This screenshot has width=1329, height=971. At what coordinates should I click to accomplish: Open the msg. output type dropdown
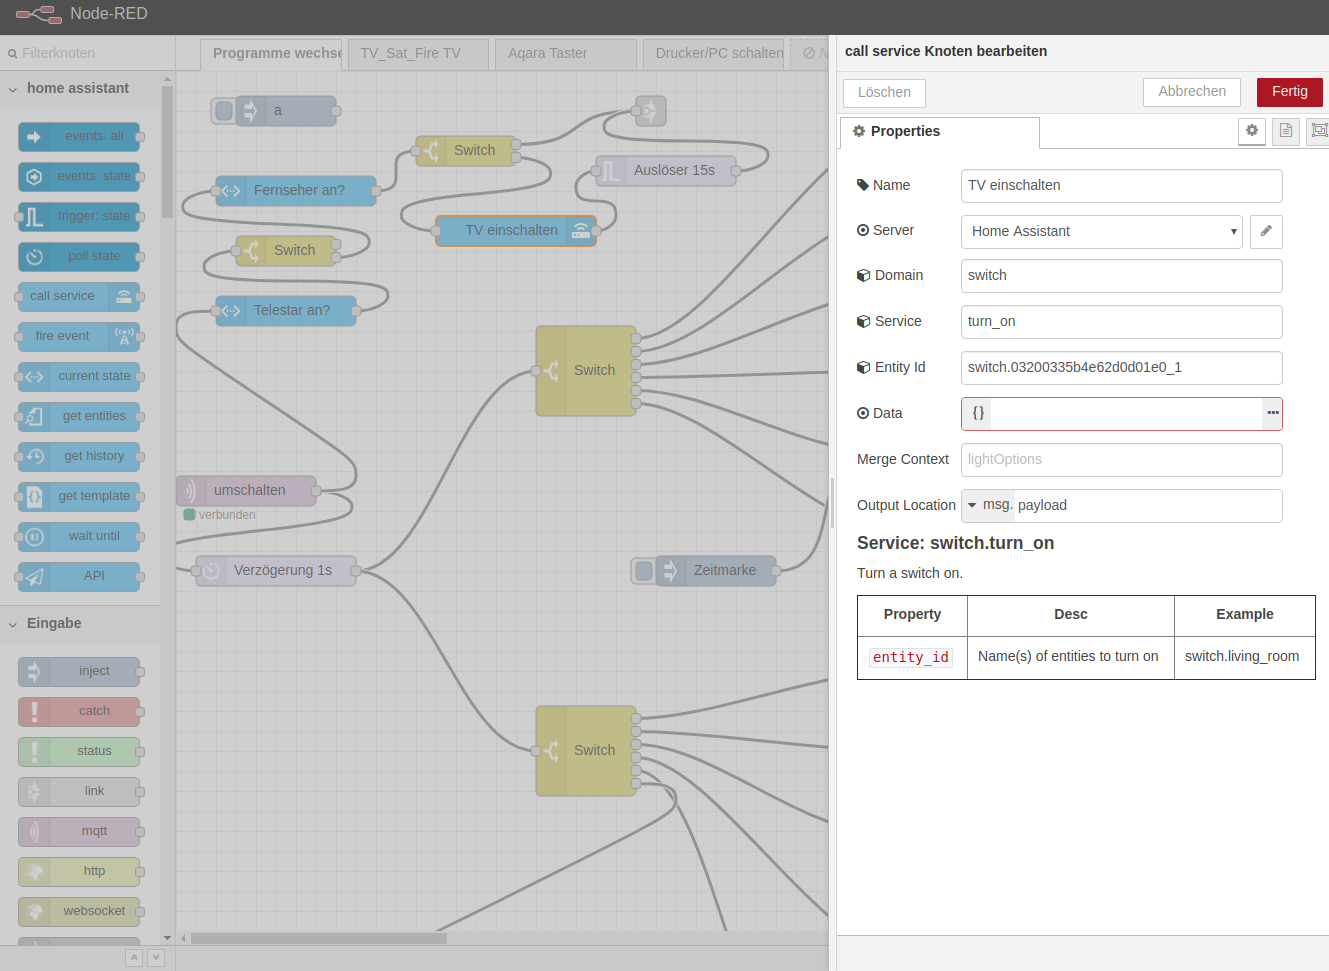click(x=987, y=505)
